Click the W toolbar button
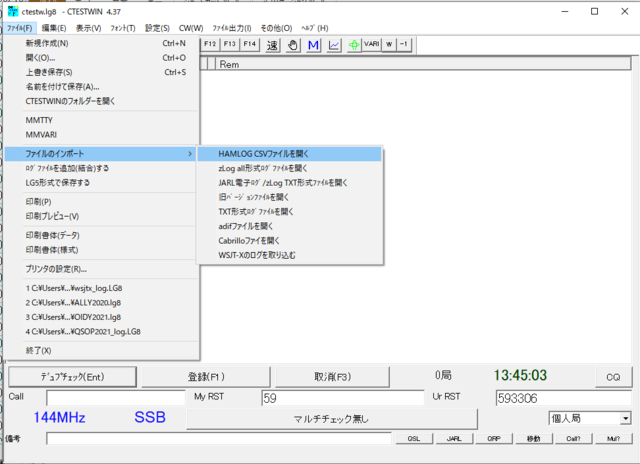This screenshot has width=640, height=464. (389, 44)
